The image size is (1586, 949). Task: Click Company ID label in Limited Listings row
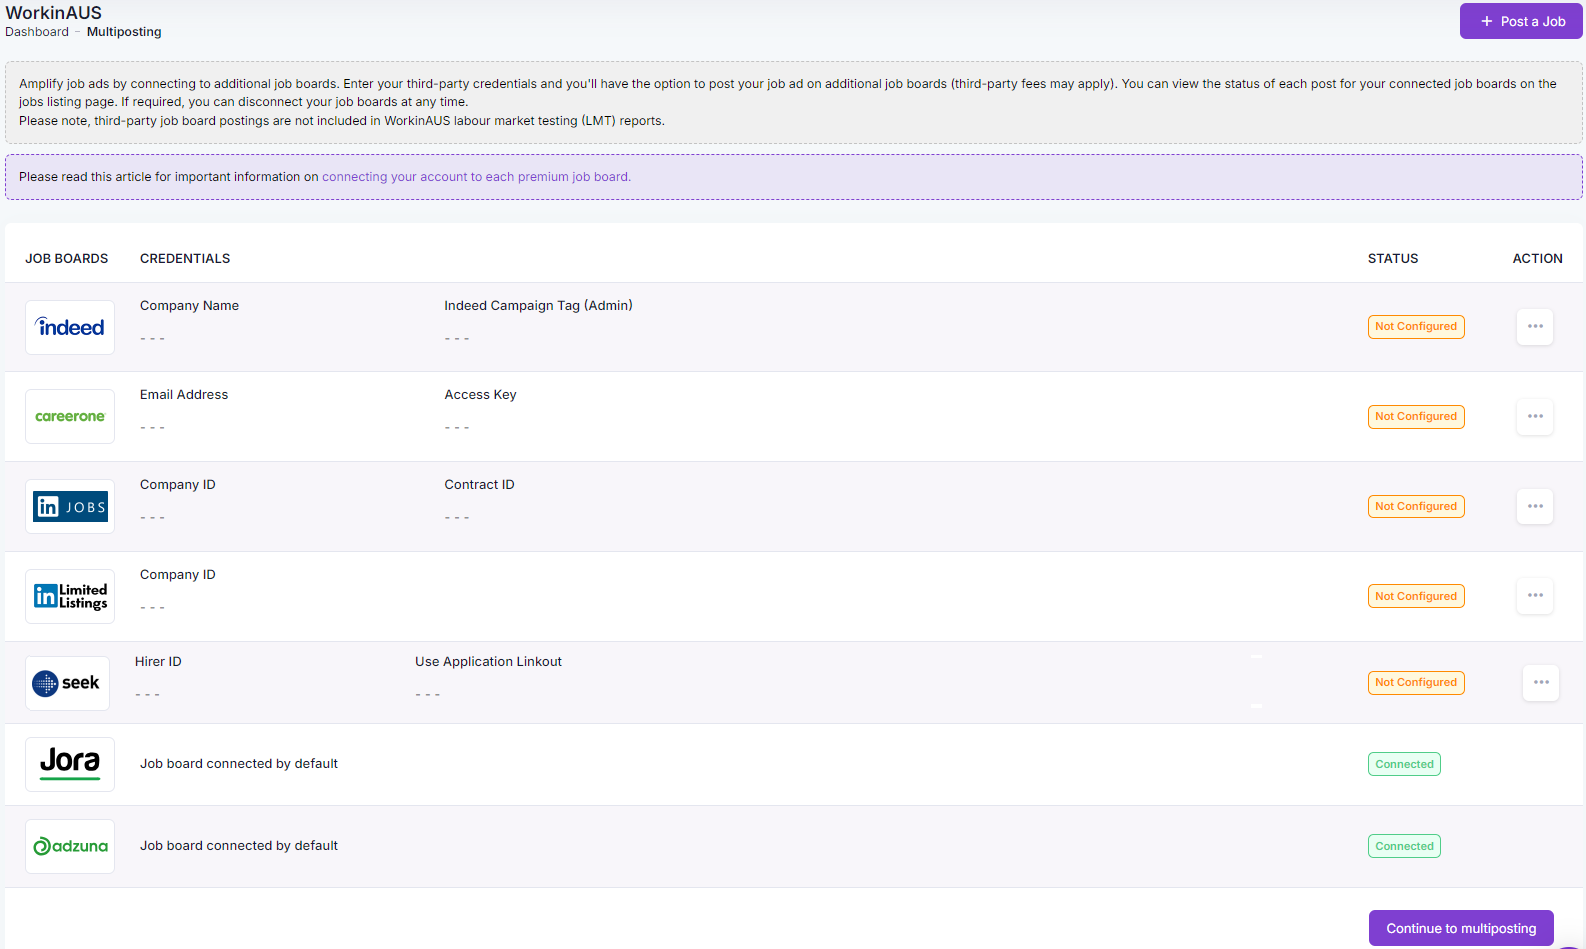tap(178, 575)
